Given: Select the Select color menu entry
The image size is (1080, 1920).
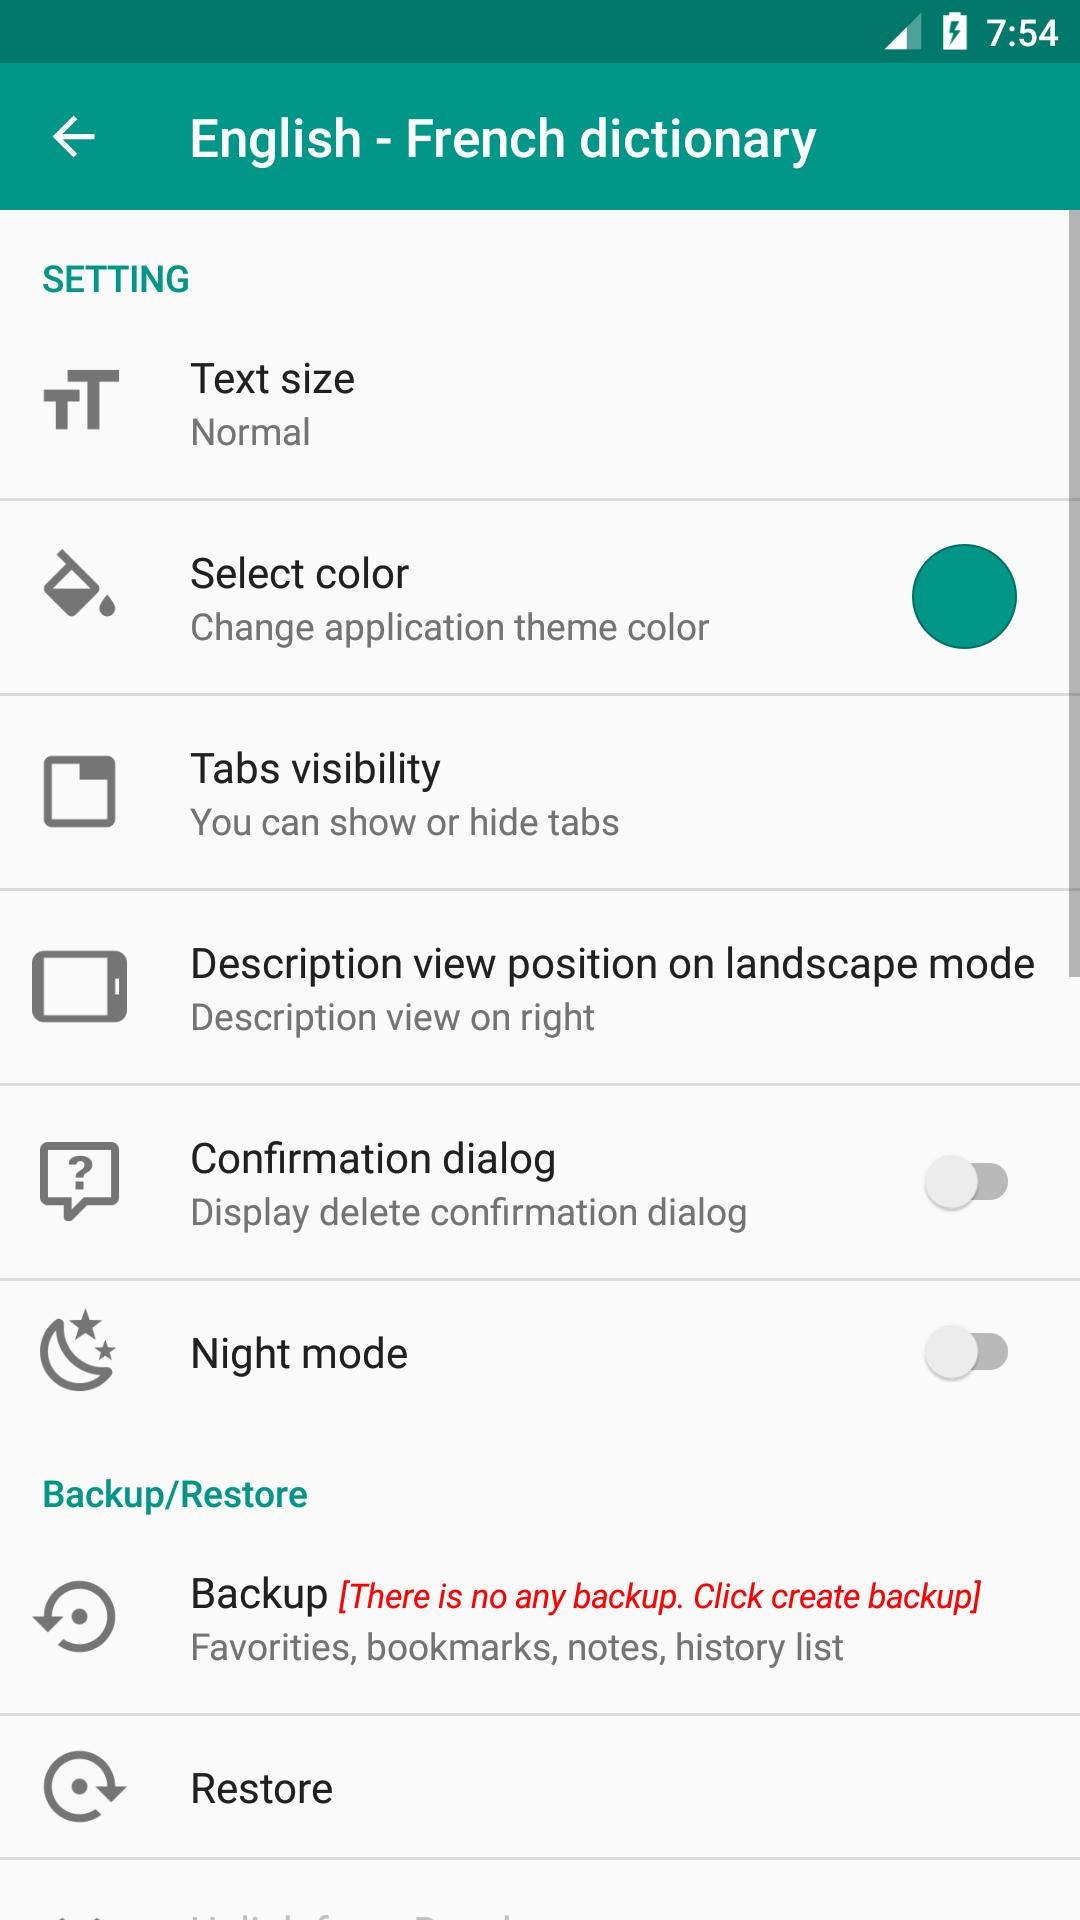Looking at the screenshot, I should (x=450, y=598).
